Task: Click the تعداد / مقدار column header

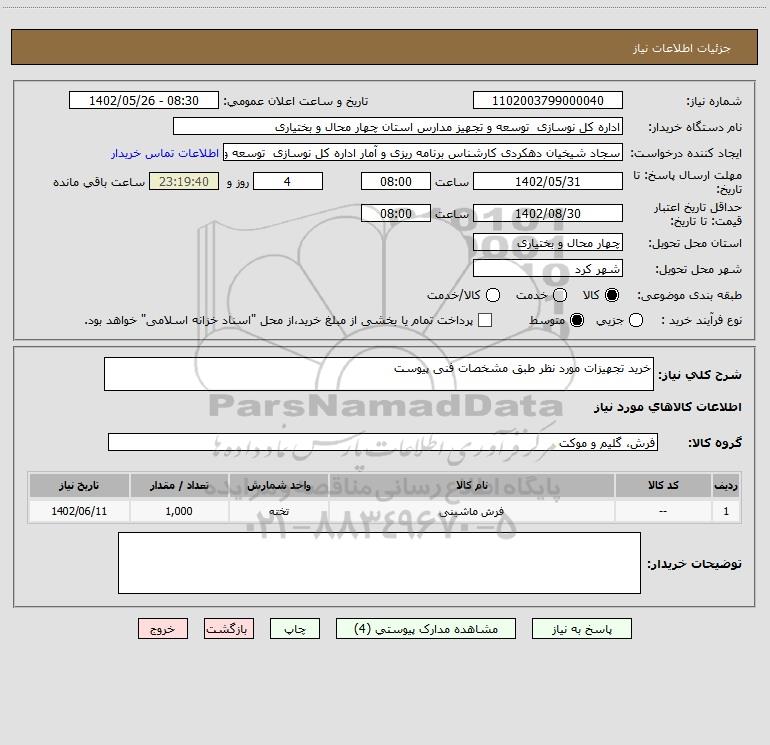Action: (x=179, y=486)
